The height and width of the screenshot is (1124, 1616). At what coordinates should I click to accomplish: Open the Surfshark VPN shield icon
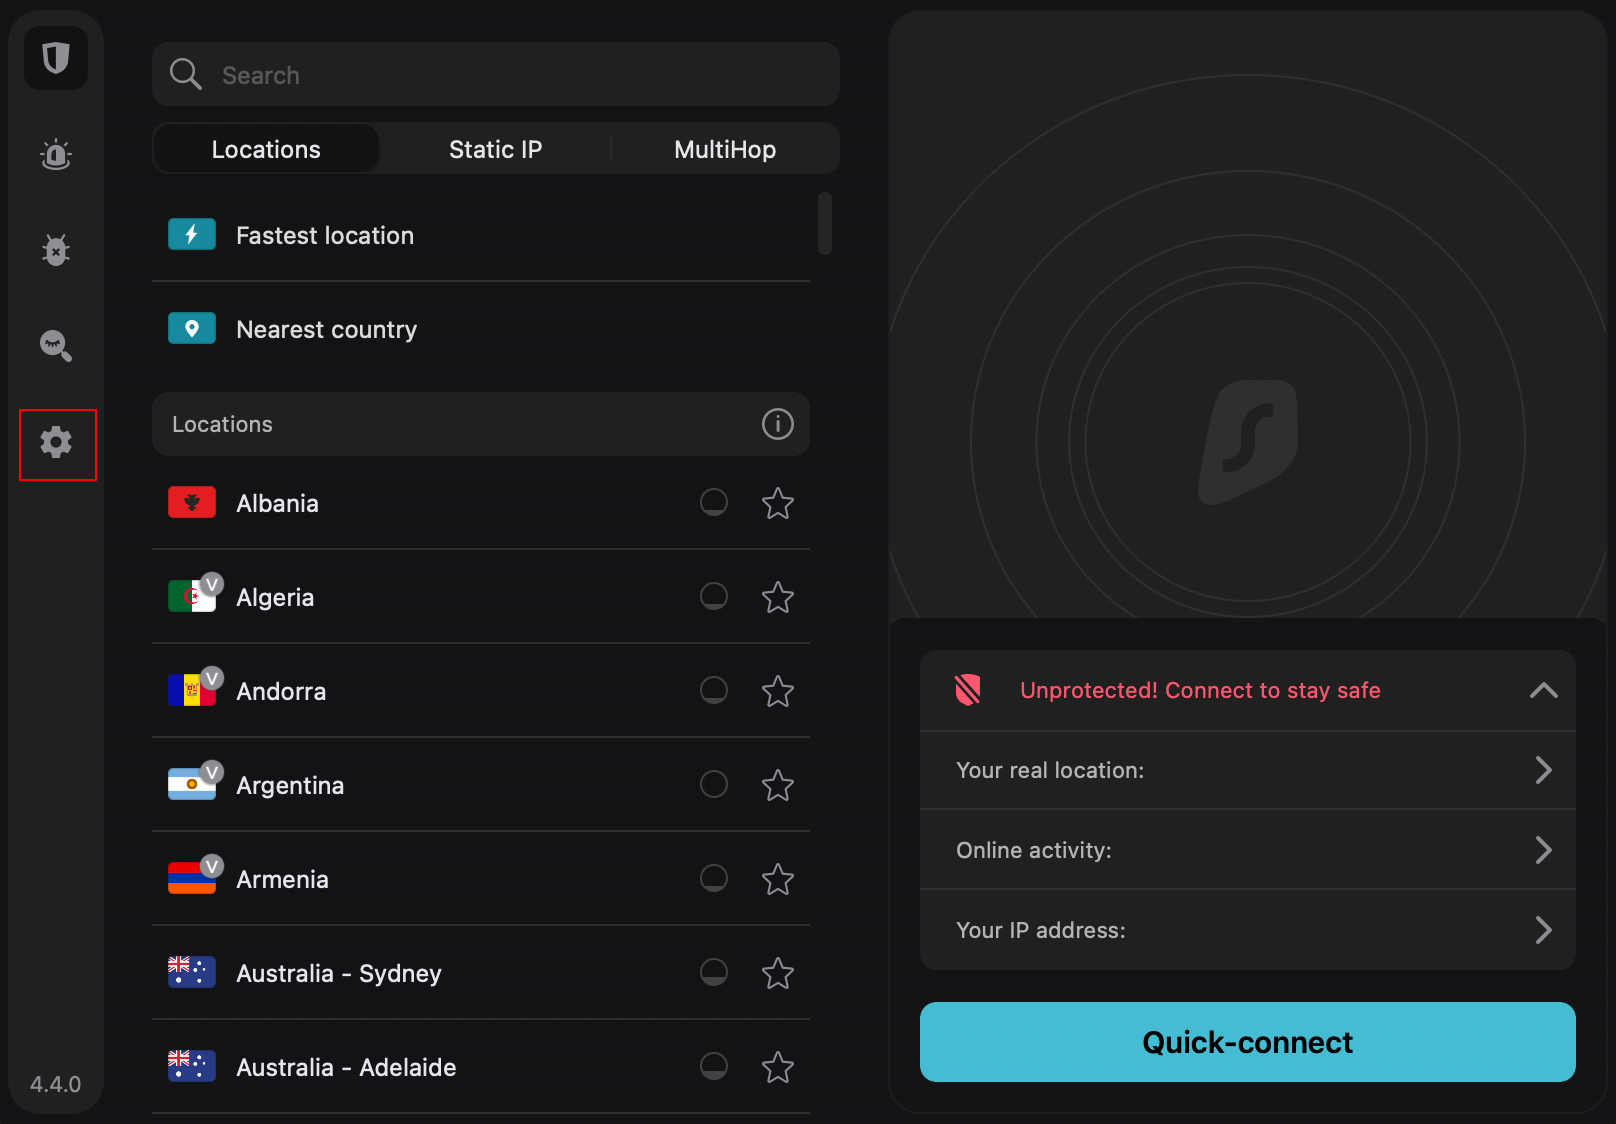click(56, 59)
